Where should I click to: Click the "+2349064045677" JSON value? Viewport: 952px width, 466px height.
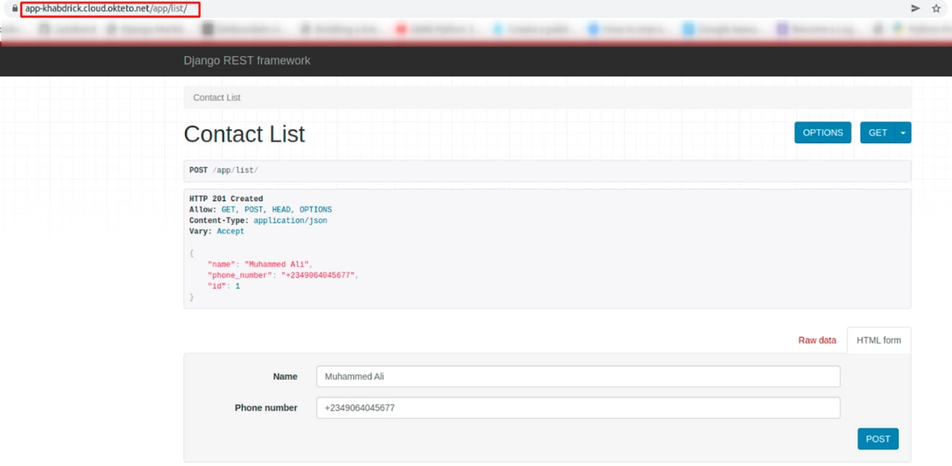pyautogui.click(x=318, y=275)
